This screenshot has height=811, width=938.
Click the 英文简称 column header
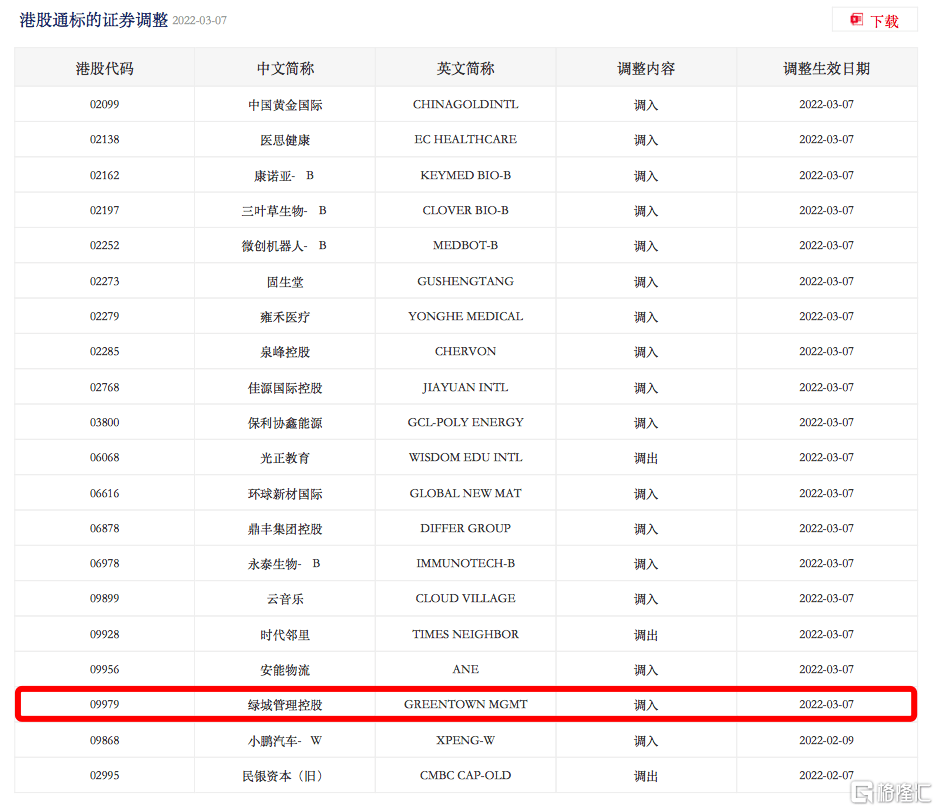coord(465,69)
